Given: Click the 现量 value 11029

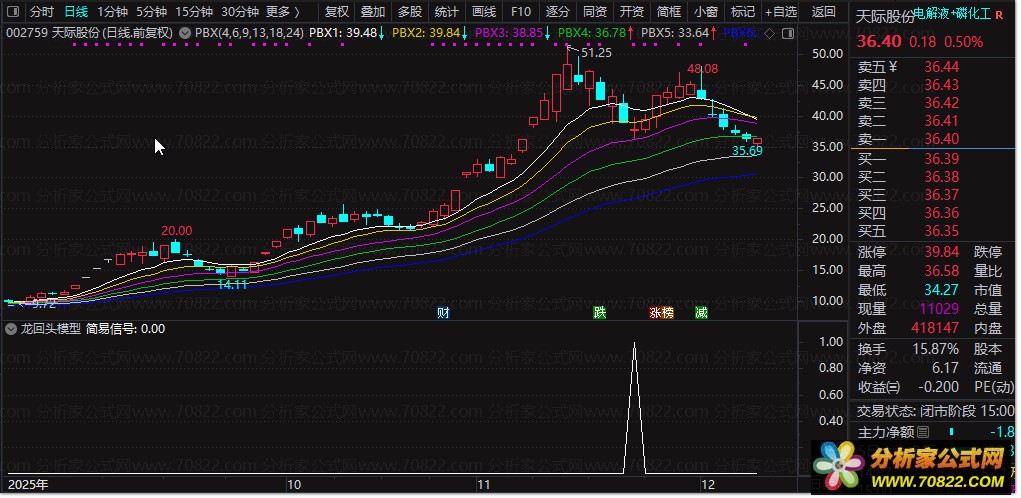Looking at the screenshot, I should click(938, 309).
